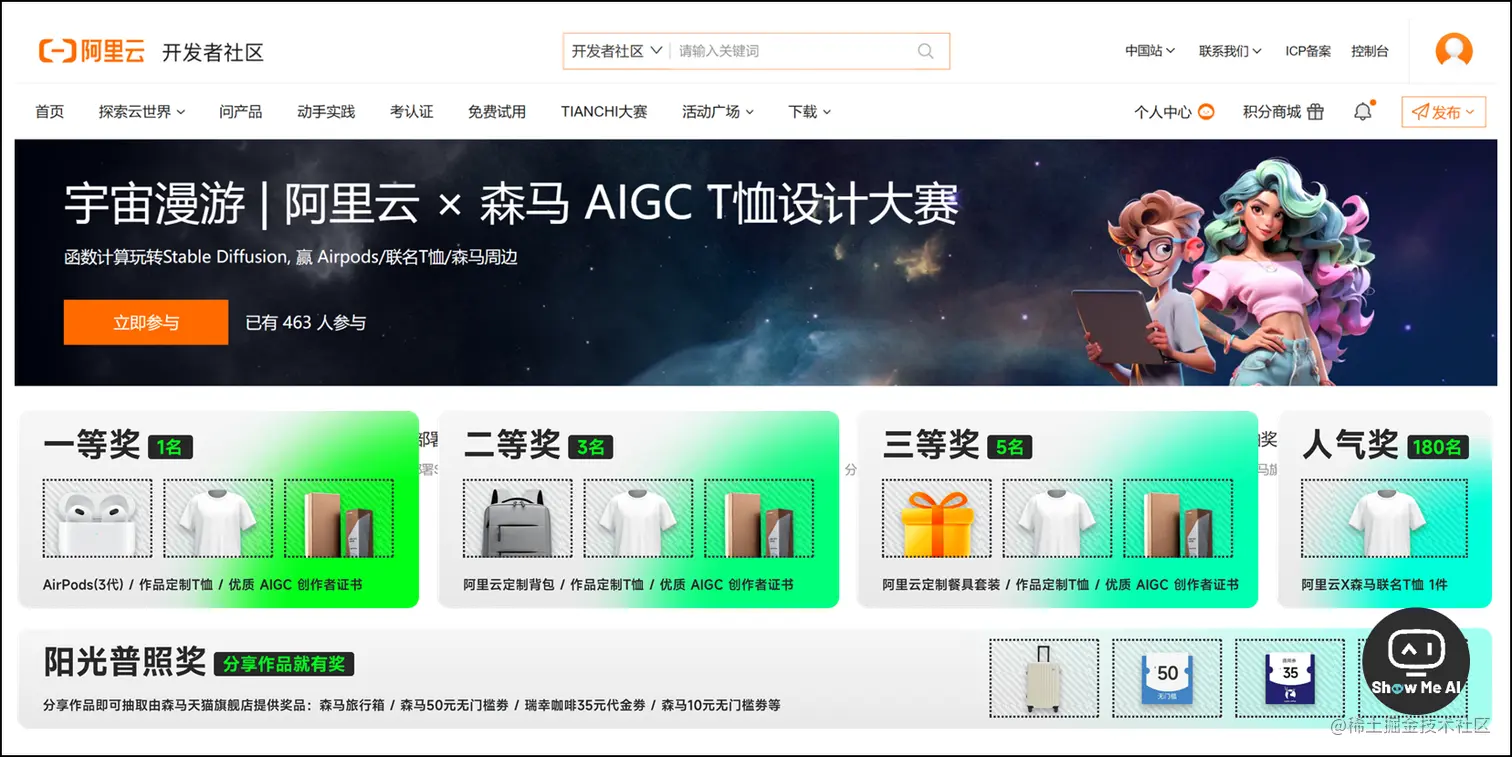This screenshot has height=757, width=1512.
Task: Click the Aliyun logo
Action: tap(92, 51)
